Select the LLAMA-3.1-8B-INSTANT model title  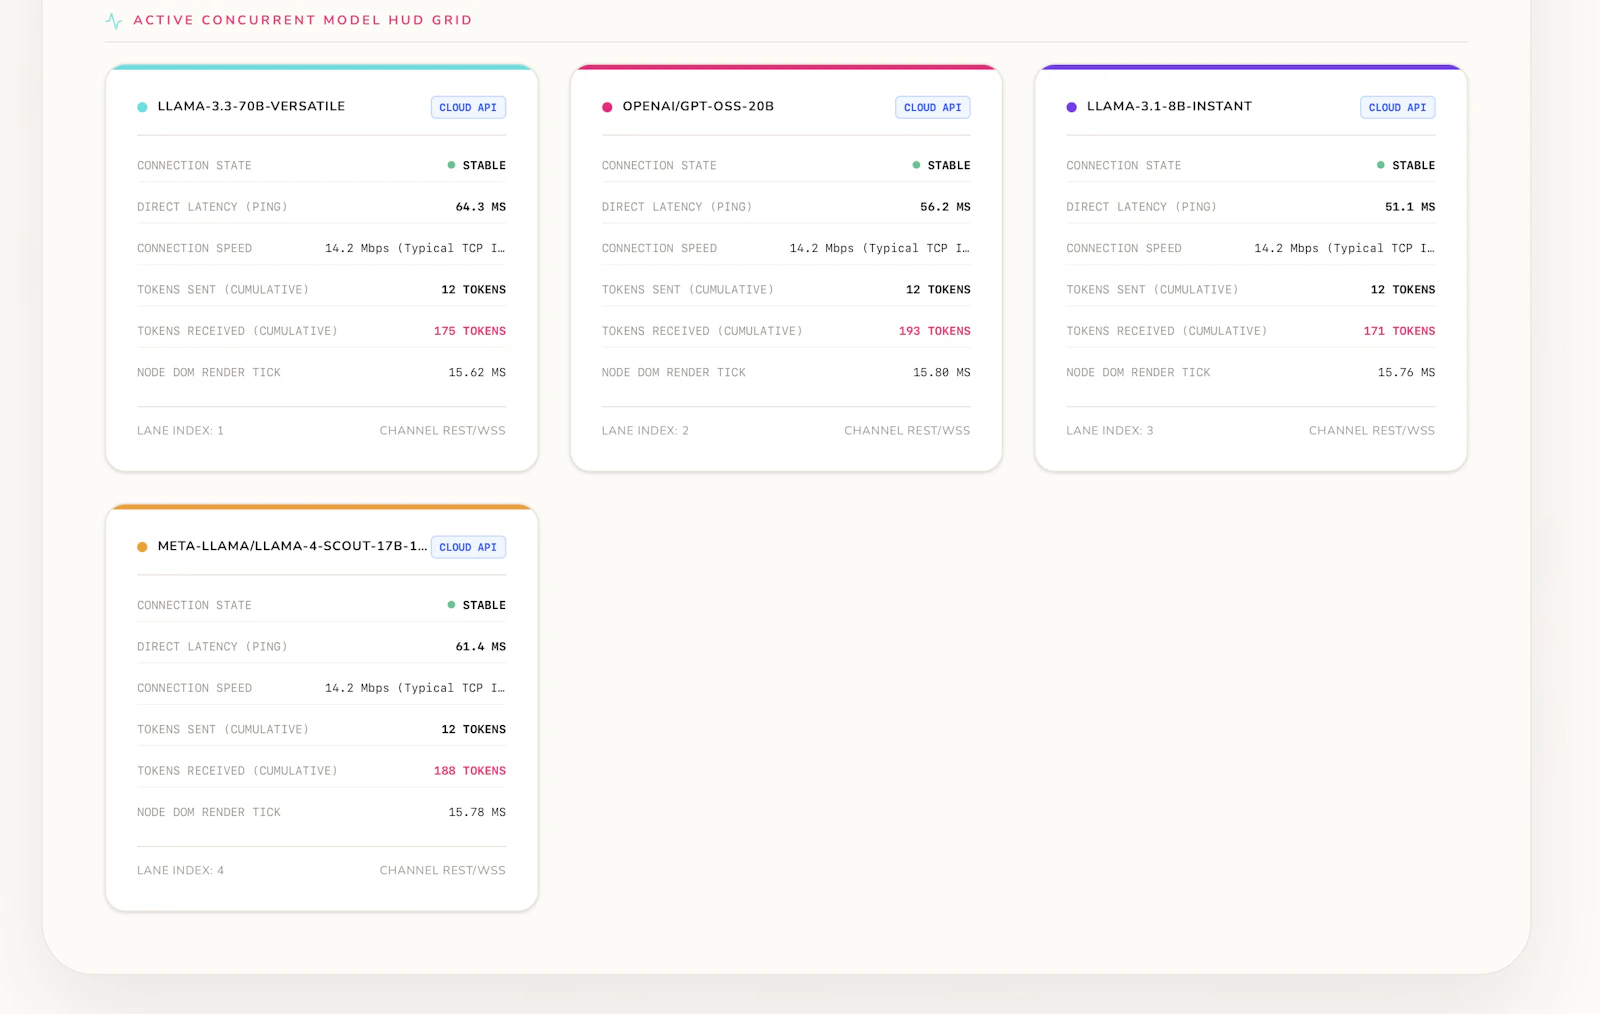[1169, 106]
